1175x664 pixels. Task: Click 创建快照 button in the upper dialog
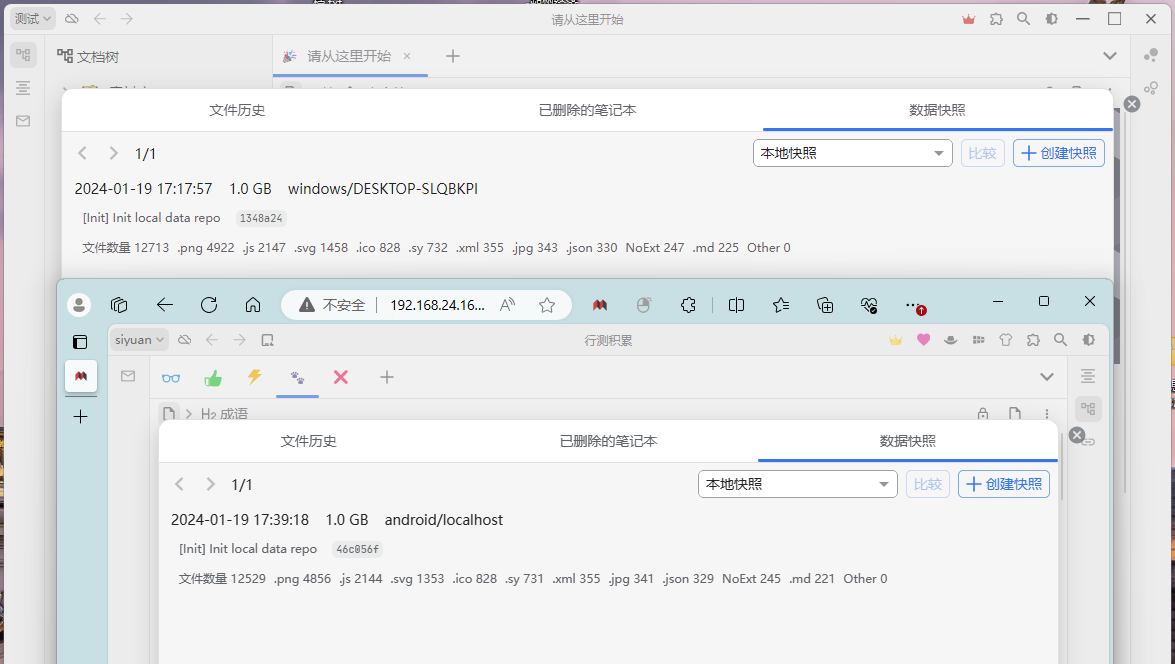click(x=1059, y=153)
